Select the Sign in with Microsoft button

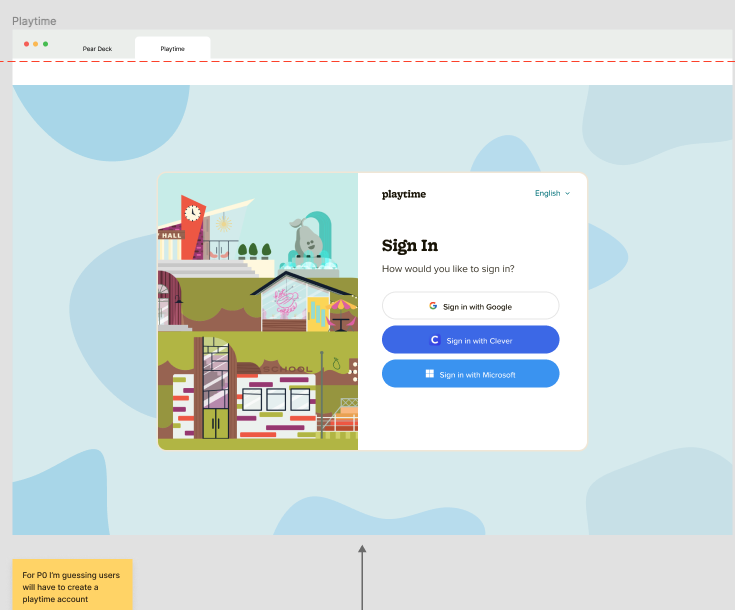click(x=470, y=374)
